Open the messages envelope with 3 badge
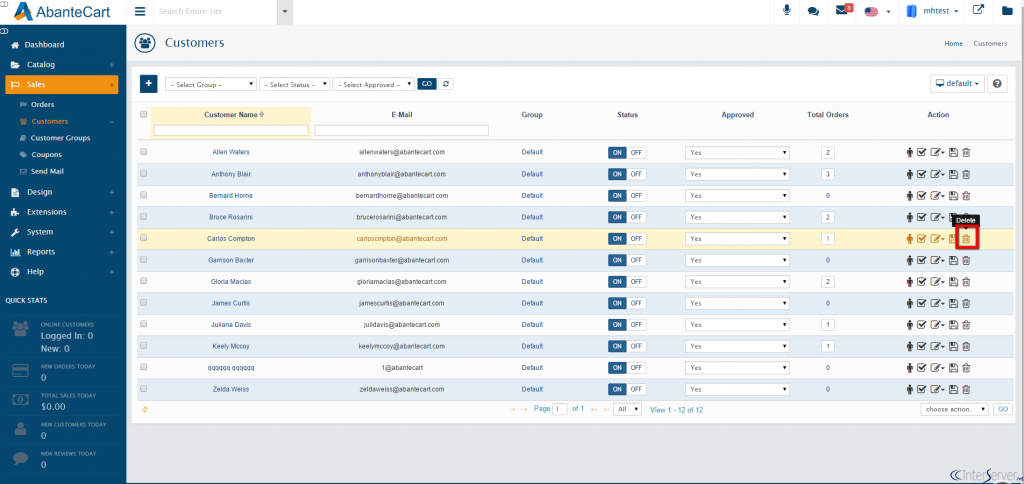The image size is (1024, 484). [x=843, y=10]
